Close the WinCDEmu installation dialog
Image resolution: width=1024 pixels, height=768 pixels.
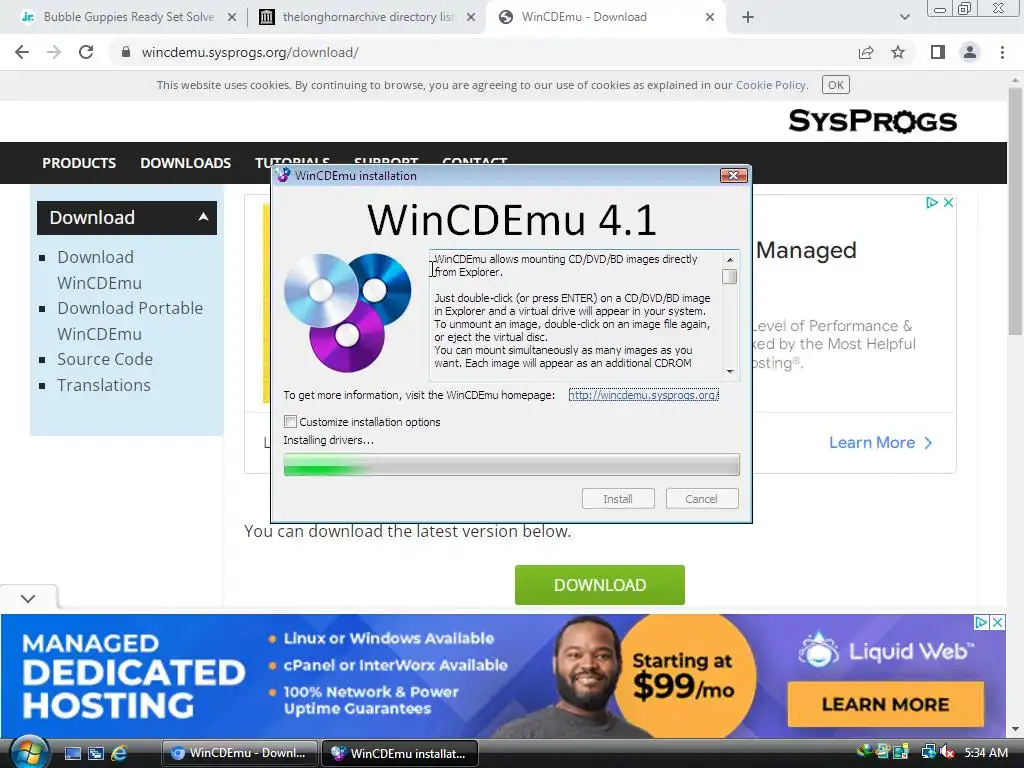pyautogui.click(x=733, y=176)
